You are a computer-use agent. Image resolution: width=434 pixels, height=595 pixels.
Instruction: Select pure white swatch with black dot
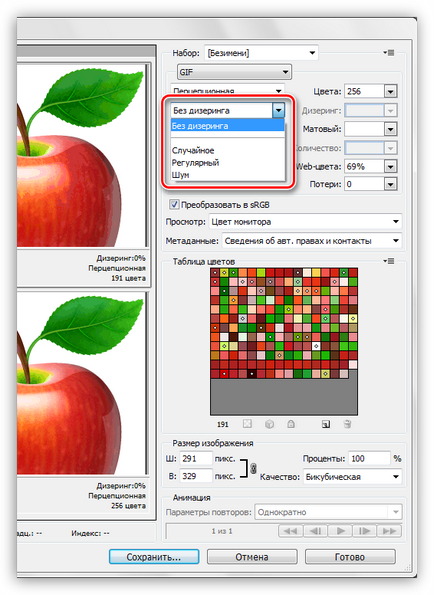316,346
